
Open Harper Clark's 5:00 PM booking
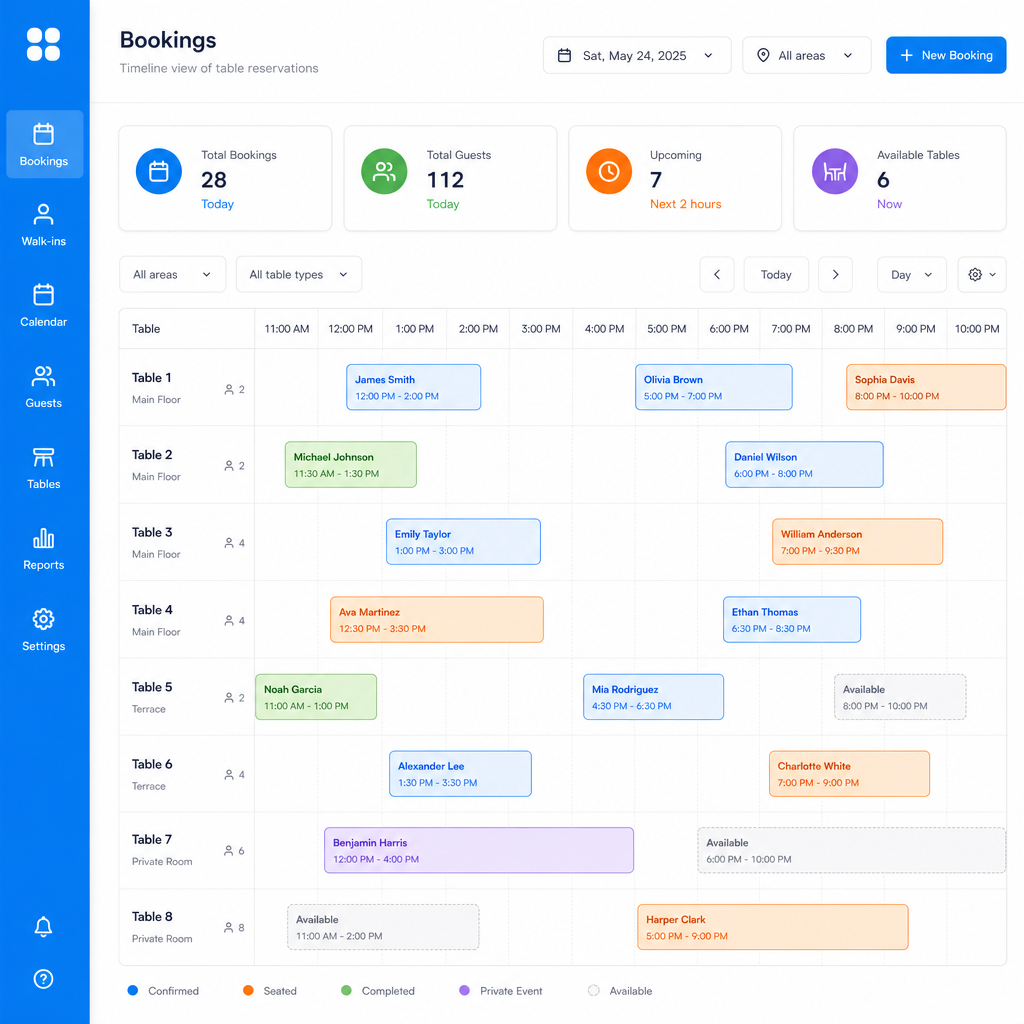[773, 927]
